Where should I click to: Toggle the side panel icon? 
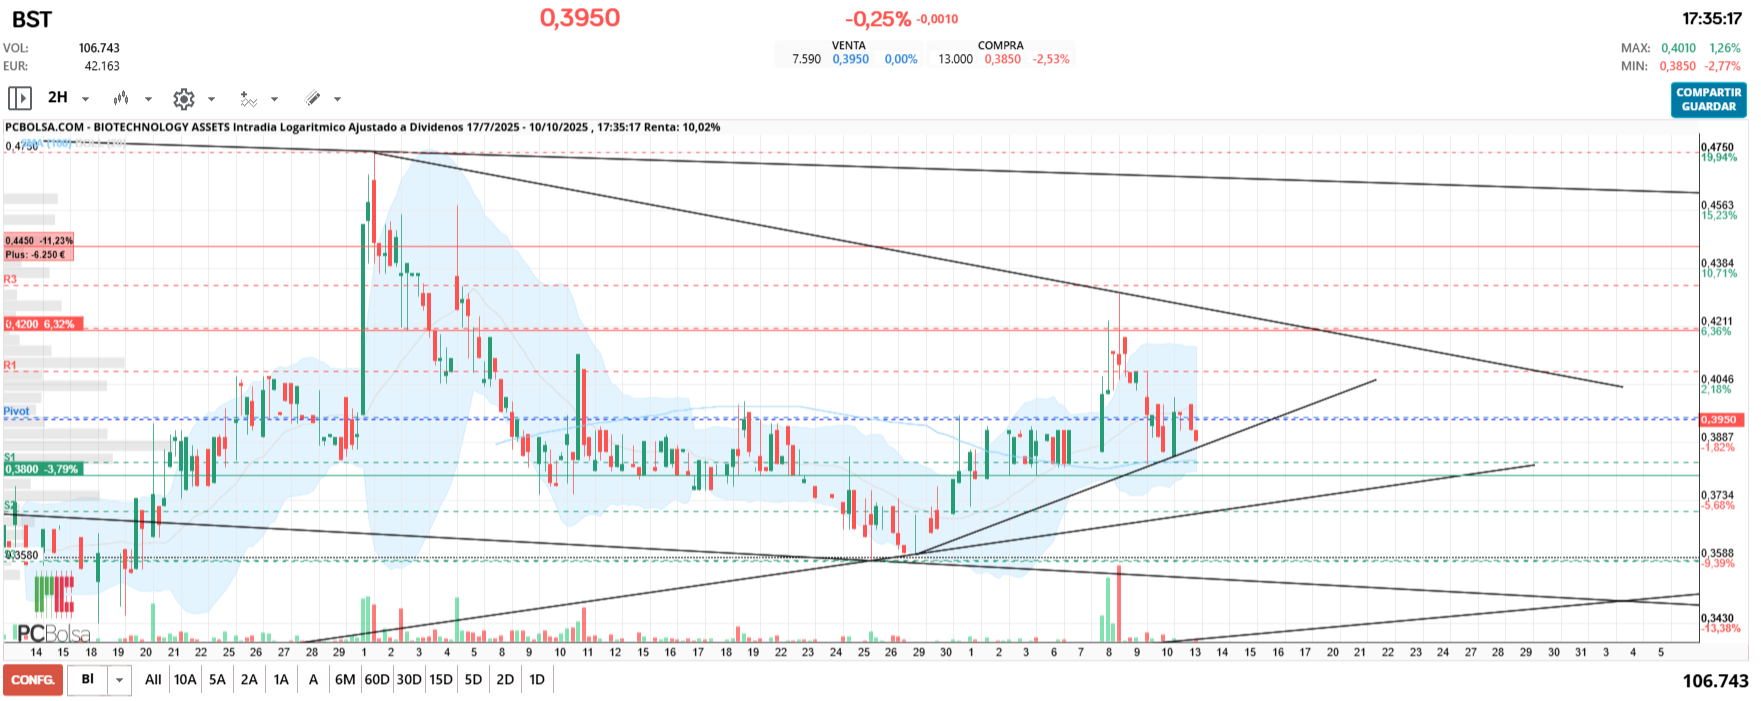tap(19, 98)
